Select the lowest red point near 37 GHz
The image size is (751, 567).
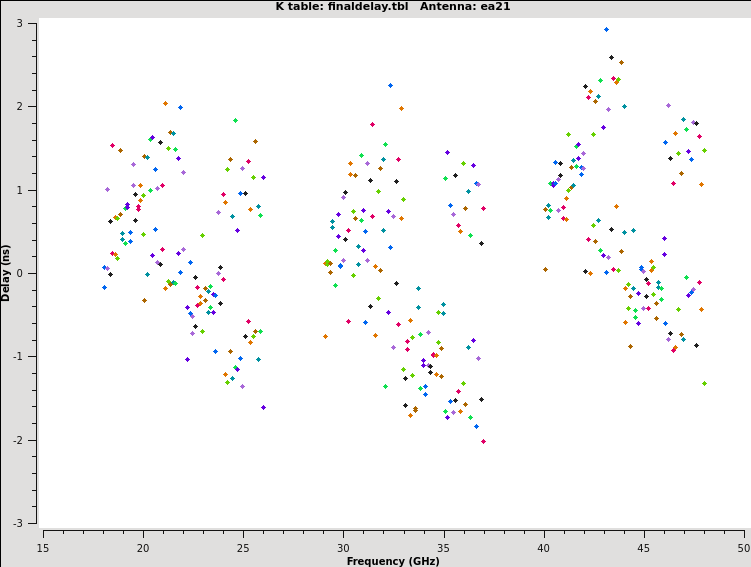[483, 441]
